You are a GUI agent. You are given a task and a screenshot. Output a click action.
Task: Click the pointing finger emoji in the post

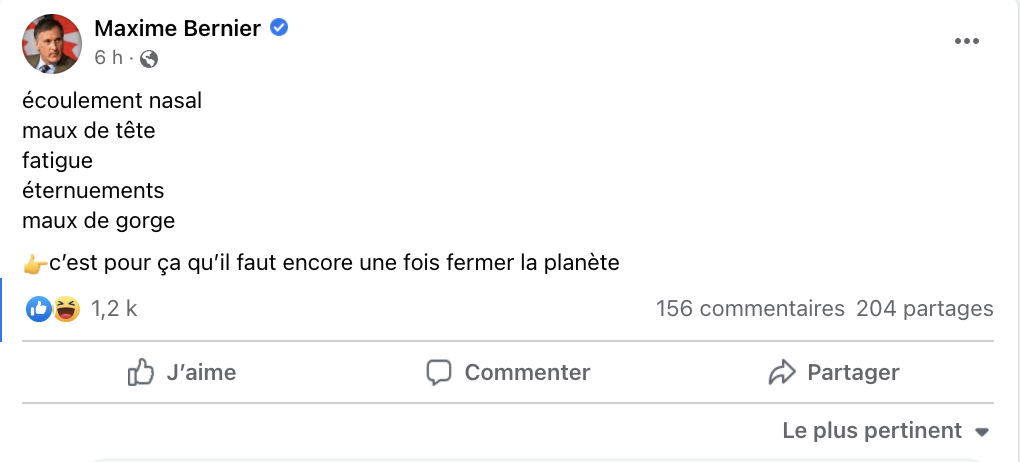pyautogui.click(x=35, y=265)
